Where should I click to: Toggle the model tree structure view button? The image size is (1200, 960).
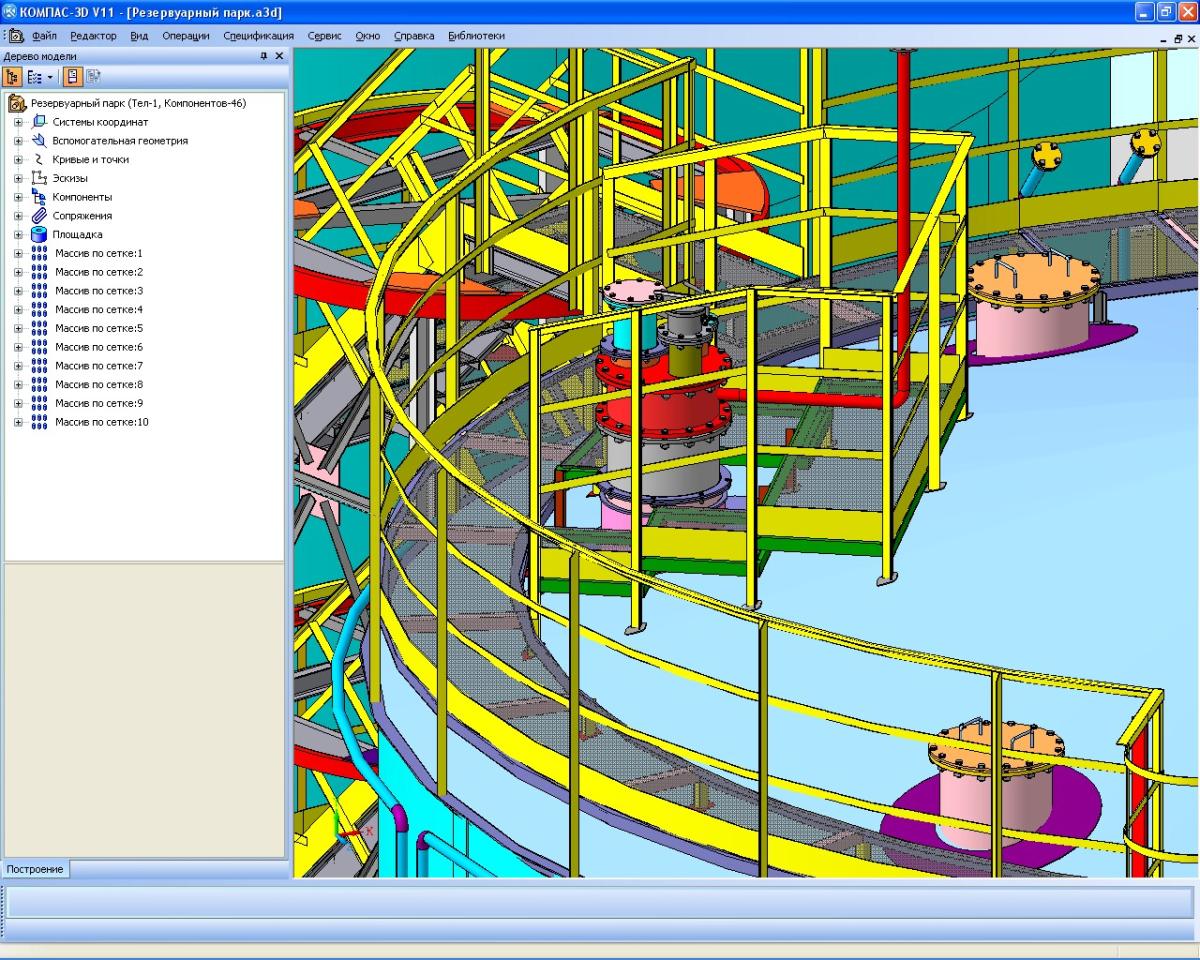tap(13, 76)
